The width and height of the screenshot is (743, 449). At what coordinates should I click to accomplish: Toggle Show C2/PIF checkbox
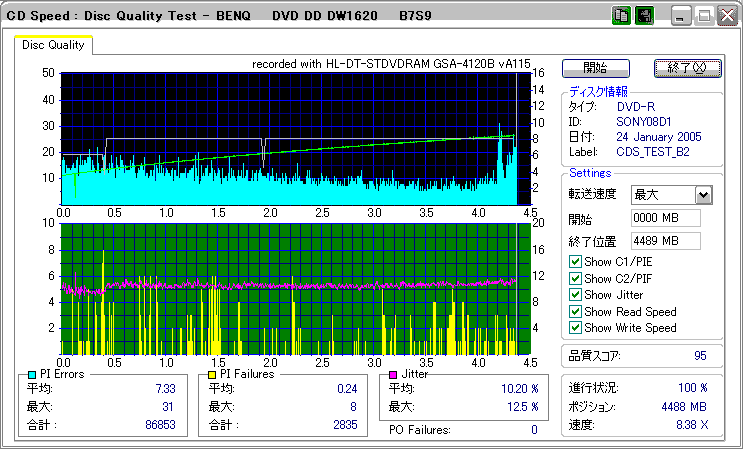pyautogui.click(x=575, y=279)
